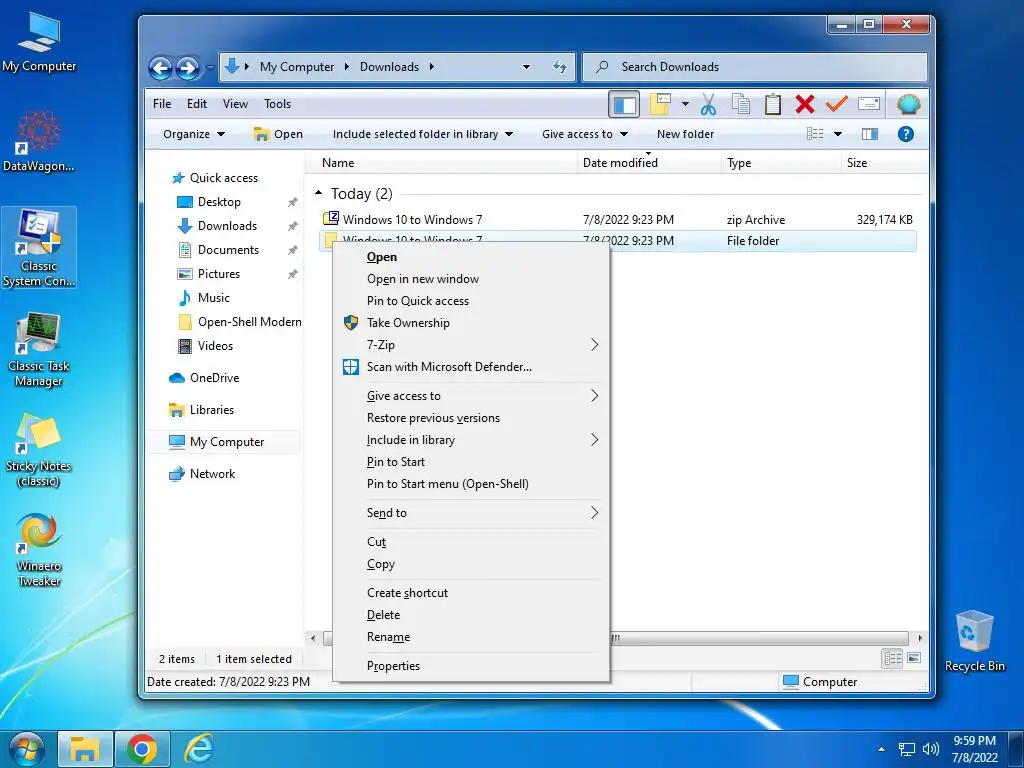Open the view options dropdown arrow
This screenshot has height=768, width=1024.
coord(838,134)
